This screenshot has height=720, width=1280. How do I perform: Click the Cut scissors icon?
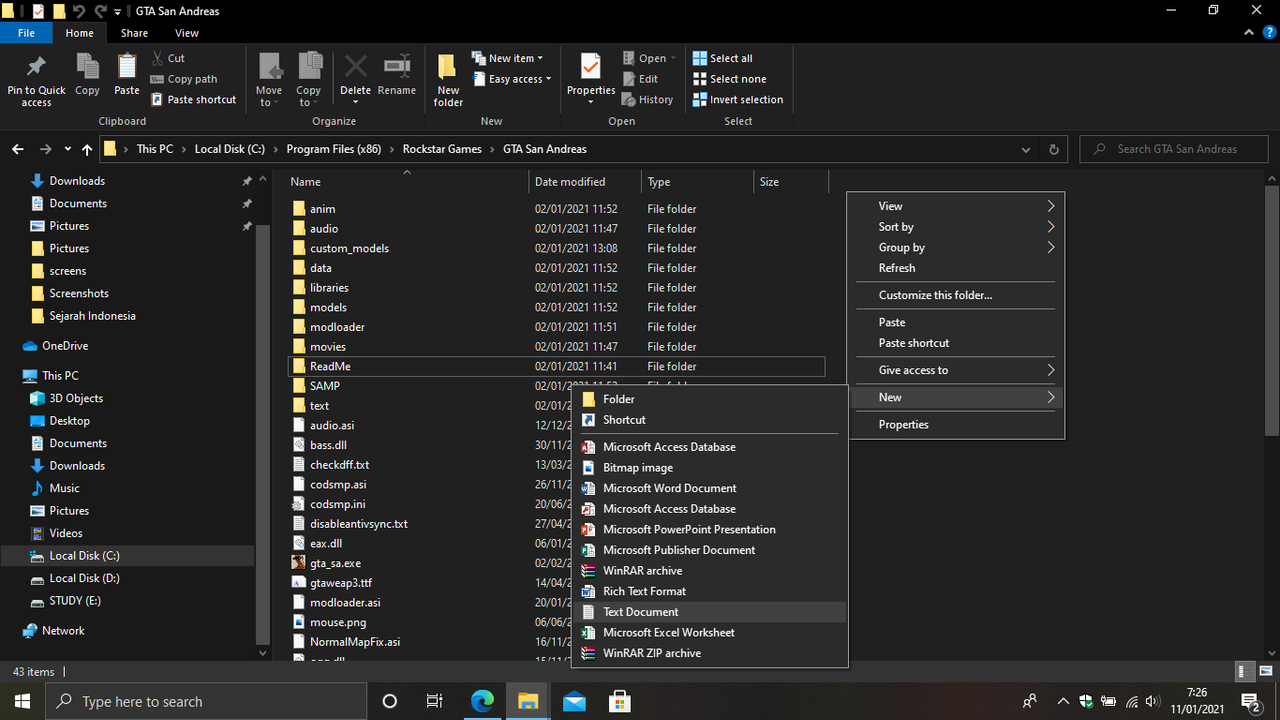(x=158, y=58)
